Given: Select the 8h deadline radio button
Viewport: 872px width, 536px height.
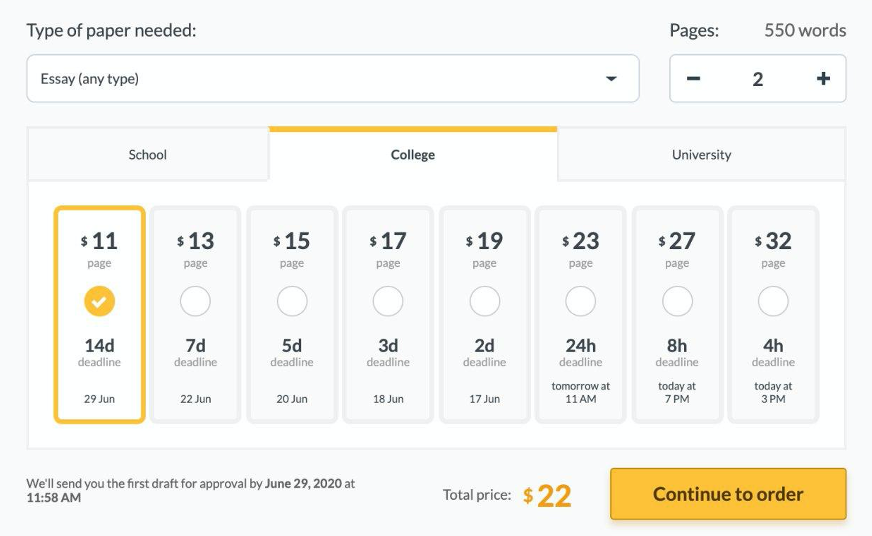Looking at the screenshot, I should tap(677, 300).
